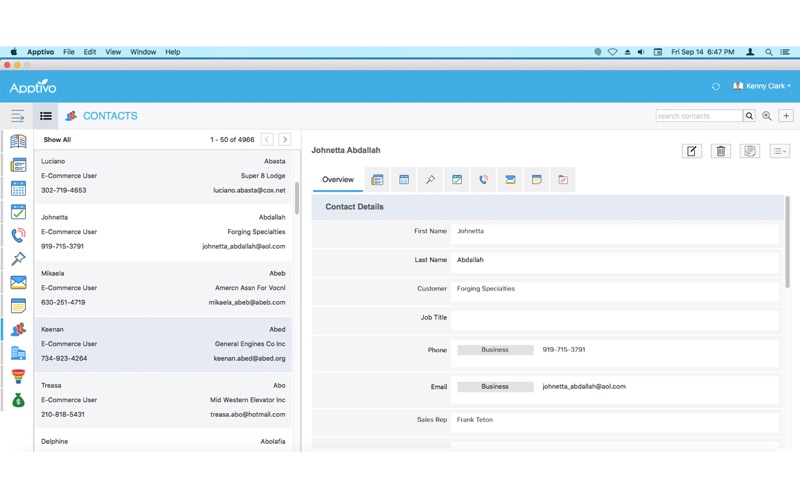Open the call logs phone sidebar icon
This screenshot has height=500, width=800.
coord(18,235)
